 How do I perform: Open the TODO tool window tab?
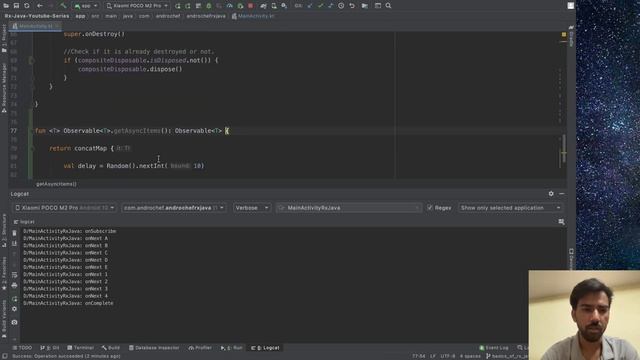tap(22, 348)
